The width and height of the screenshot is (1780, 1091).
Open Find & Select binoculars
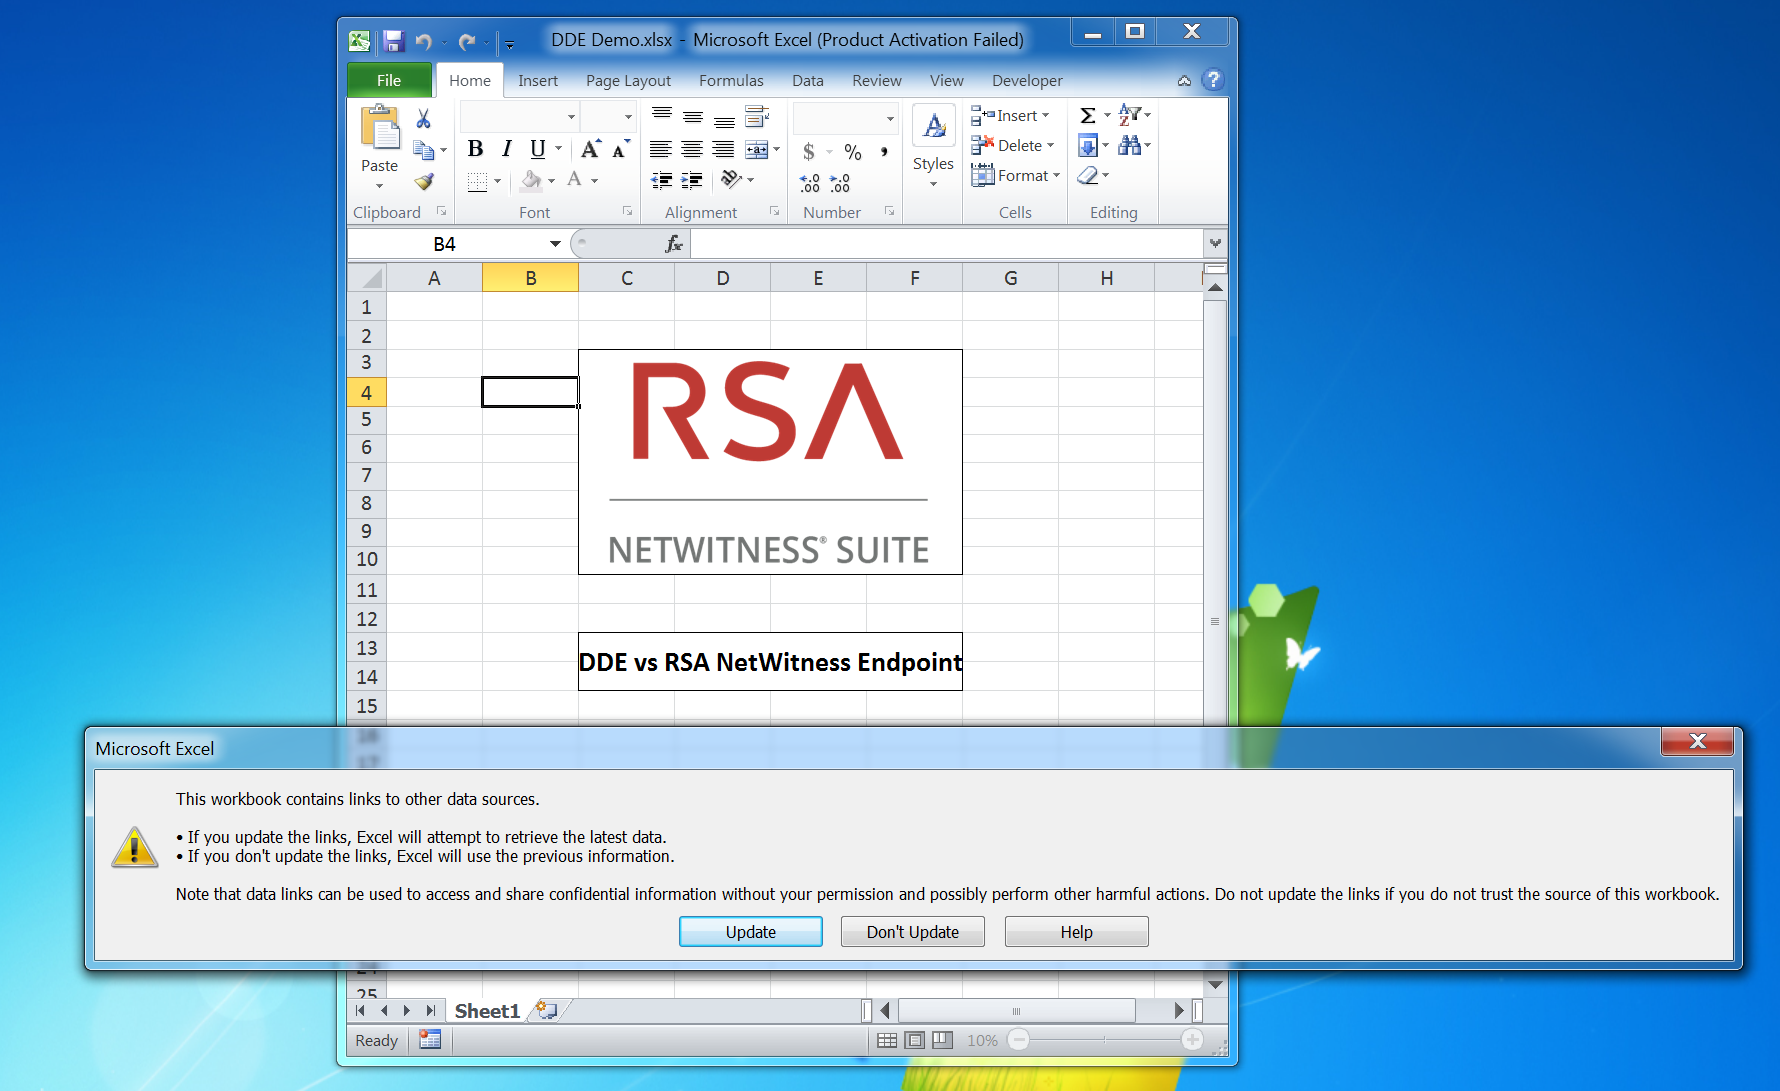point(1130,146)
